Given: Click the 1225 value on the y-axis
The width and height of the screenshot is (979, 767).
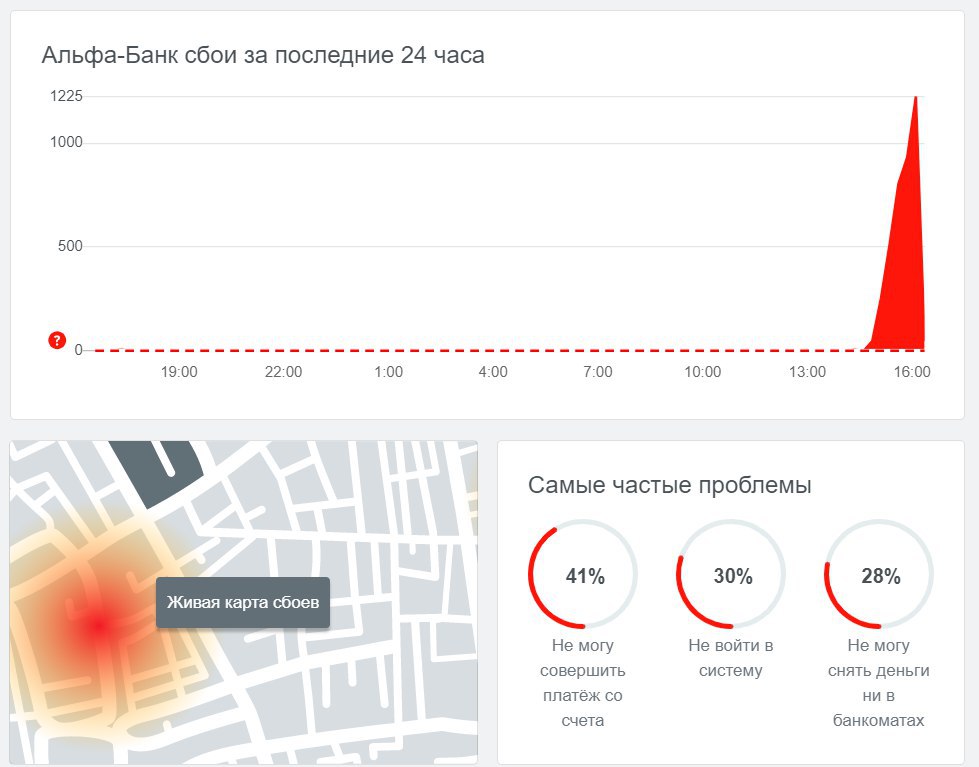Looking at the screenshot, I should click(66, 96).
